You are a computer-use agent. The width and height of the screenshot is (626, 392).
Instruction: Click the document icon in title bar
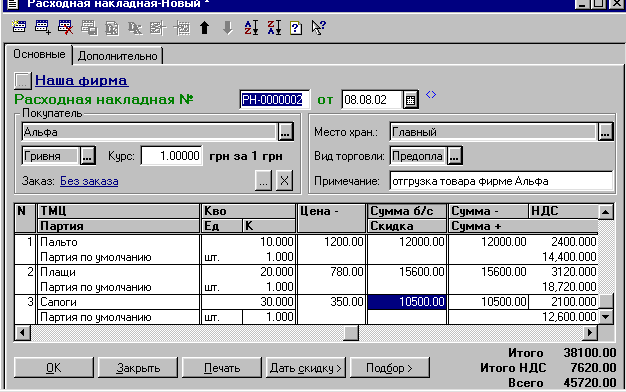13,4
